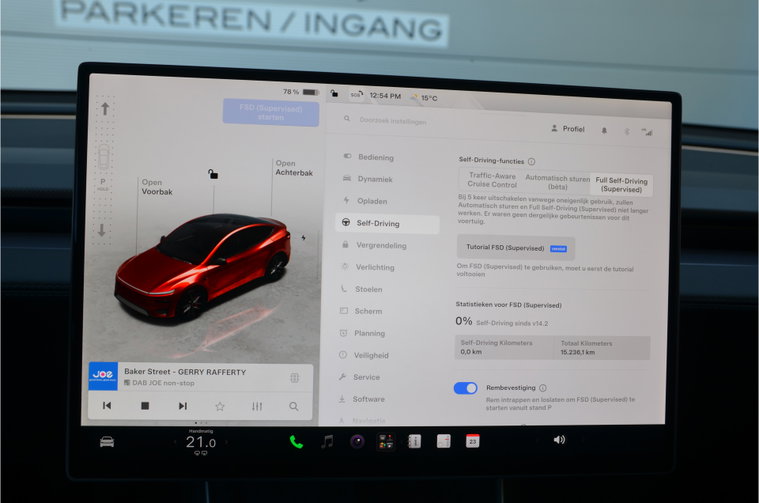
Task: Skip to previous track
Action: pos(107,405)
